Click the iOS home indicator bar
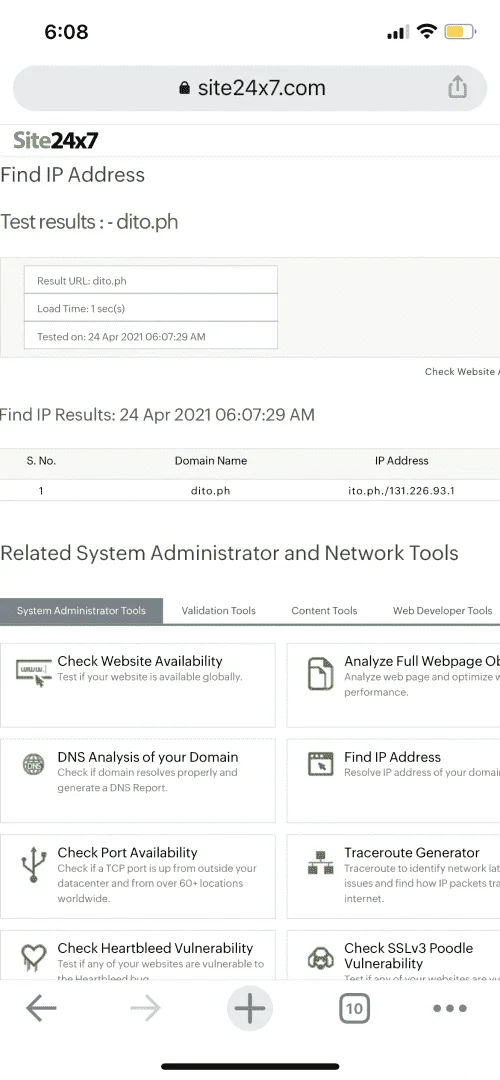500x1080 pixels. (x=250, y=1066)
